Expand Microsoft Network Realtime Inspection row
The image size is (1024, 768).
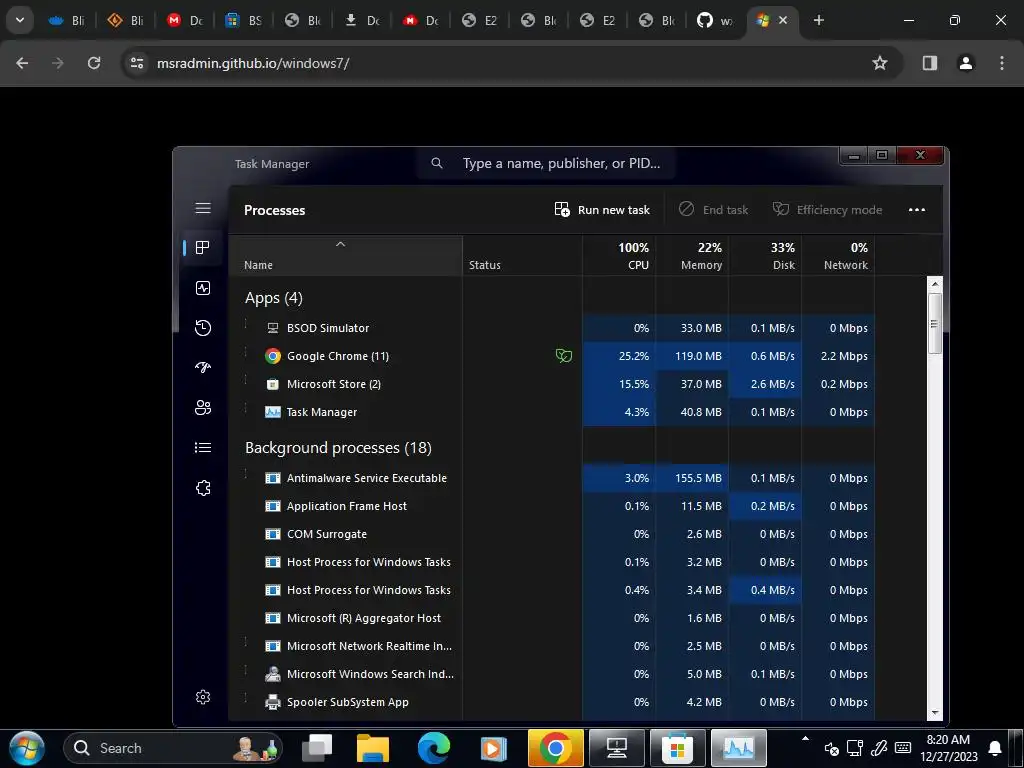246,643
